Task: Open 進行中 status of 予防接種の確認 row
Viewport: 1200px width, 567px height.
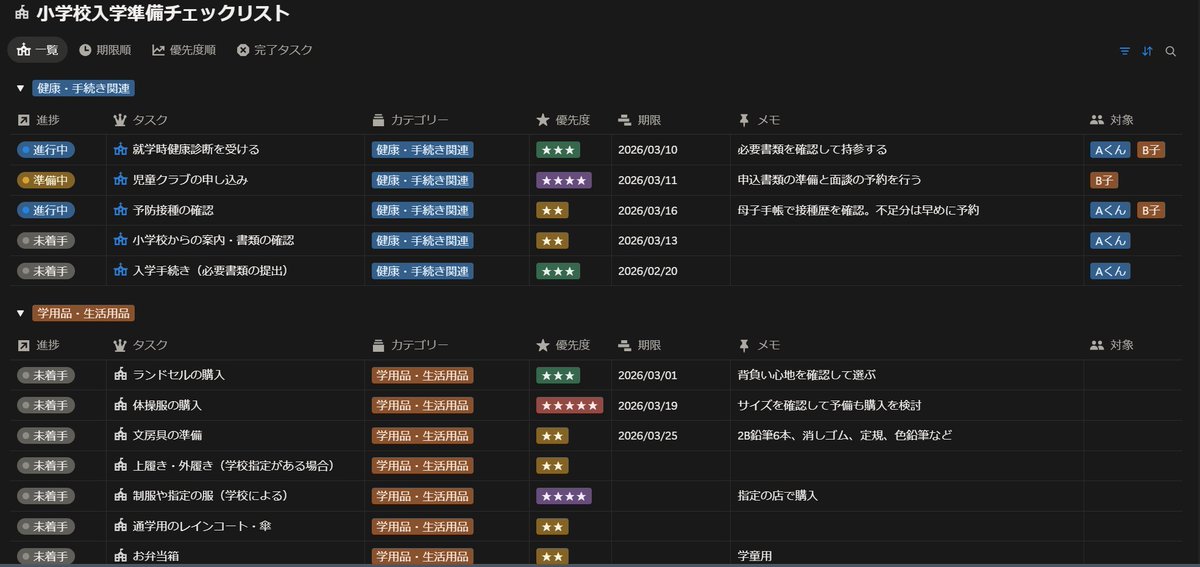Action: point(47,210)
